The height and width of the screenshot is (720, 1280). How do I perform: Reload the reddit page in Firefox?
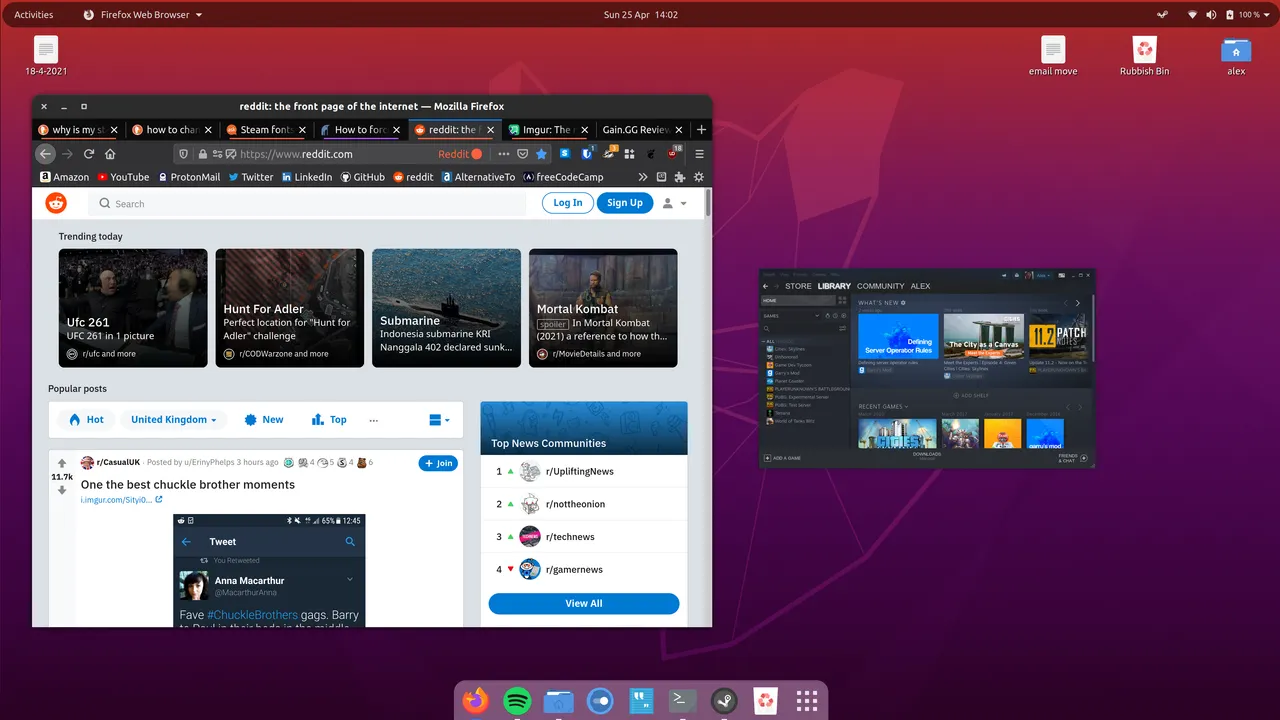(89, 154)
